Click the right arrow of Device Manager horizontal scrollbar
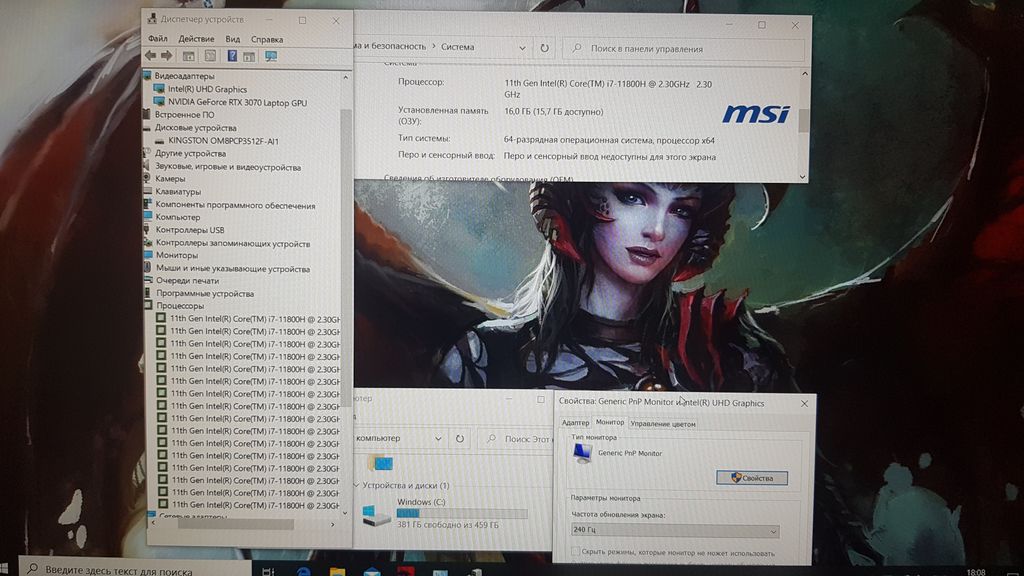The width and height of the screenshot is (1024, 576). pyautogui.click(x=332, y=524)
